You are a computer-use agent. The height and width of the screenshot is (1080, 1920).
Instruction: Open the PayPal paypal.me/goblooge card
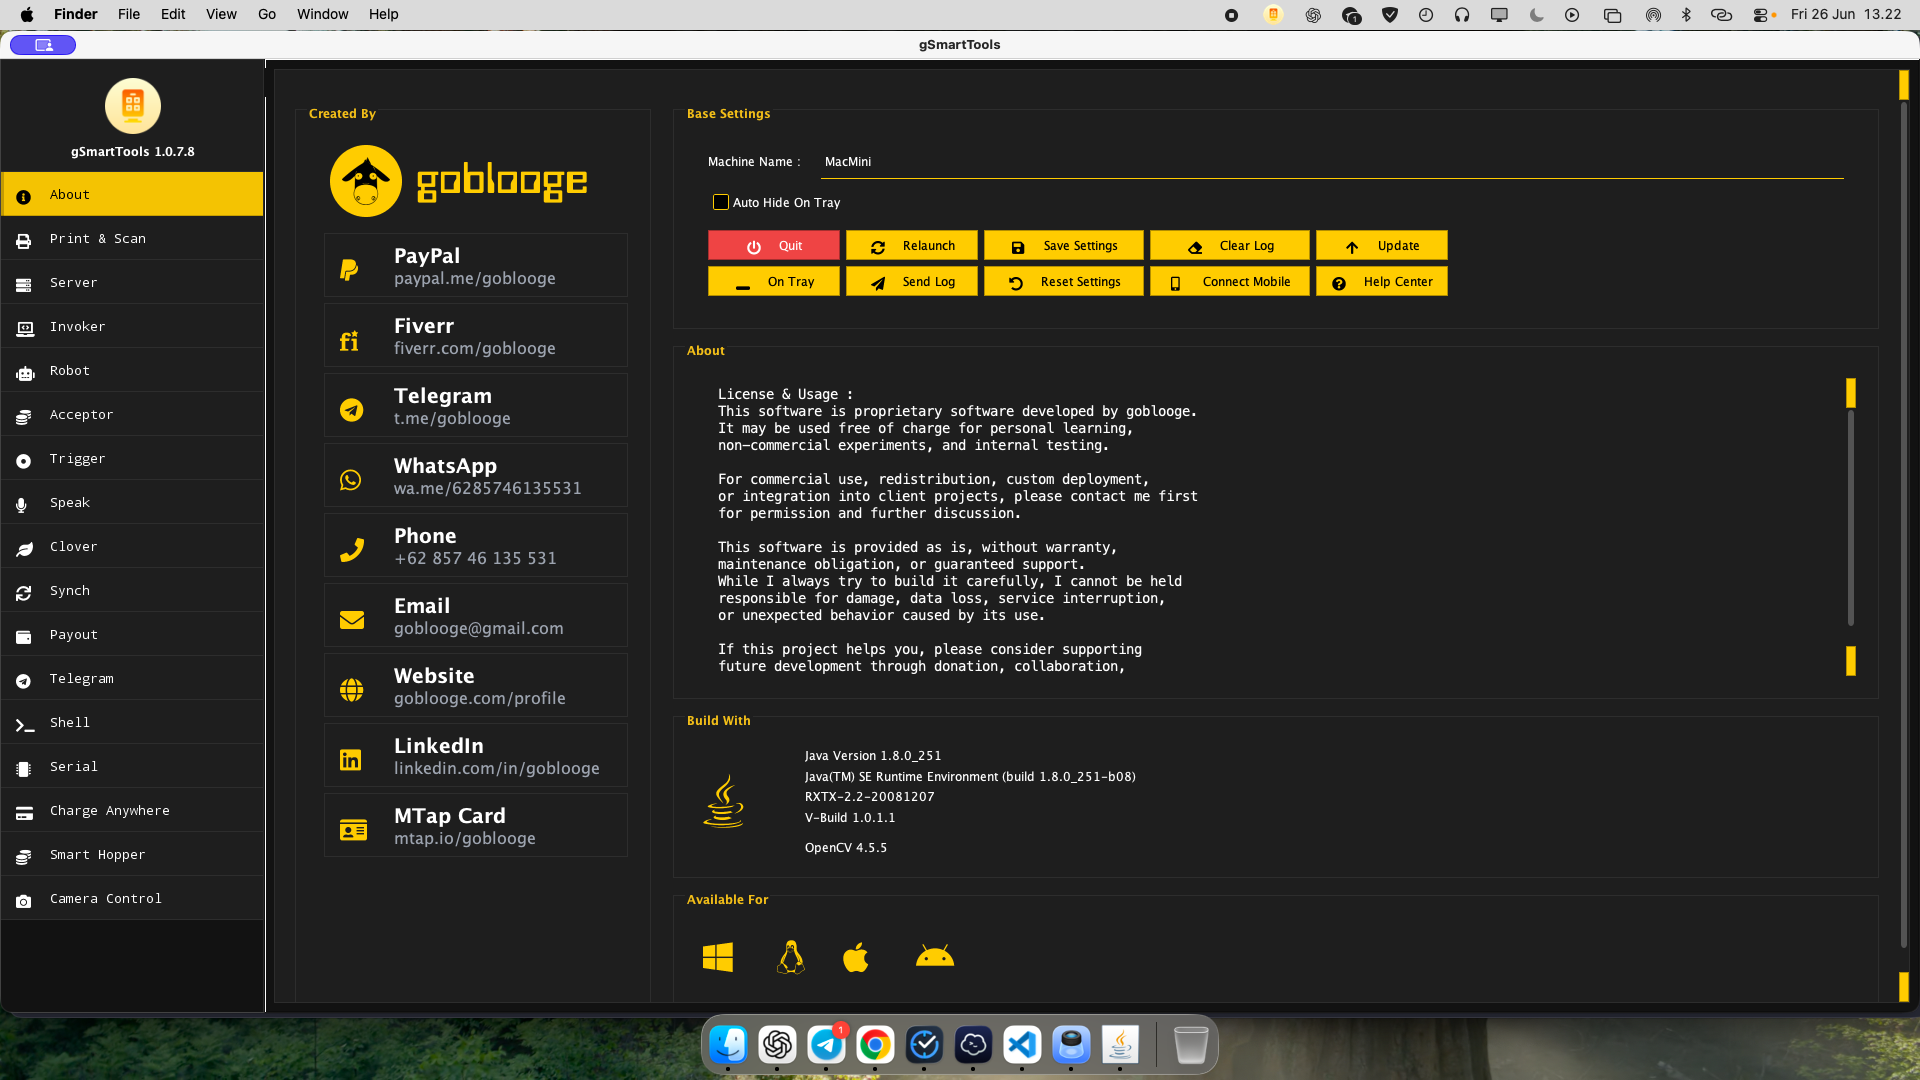click(476, 266)
